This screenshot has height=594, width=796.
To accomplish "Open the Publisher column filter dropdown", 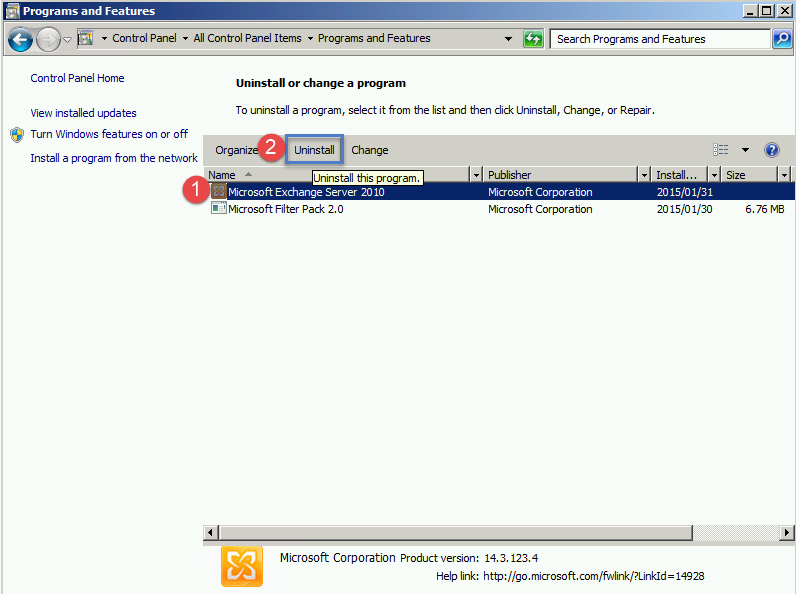I will [644, 175].
